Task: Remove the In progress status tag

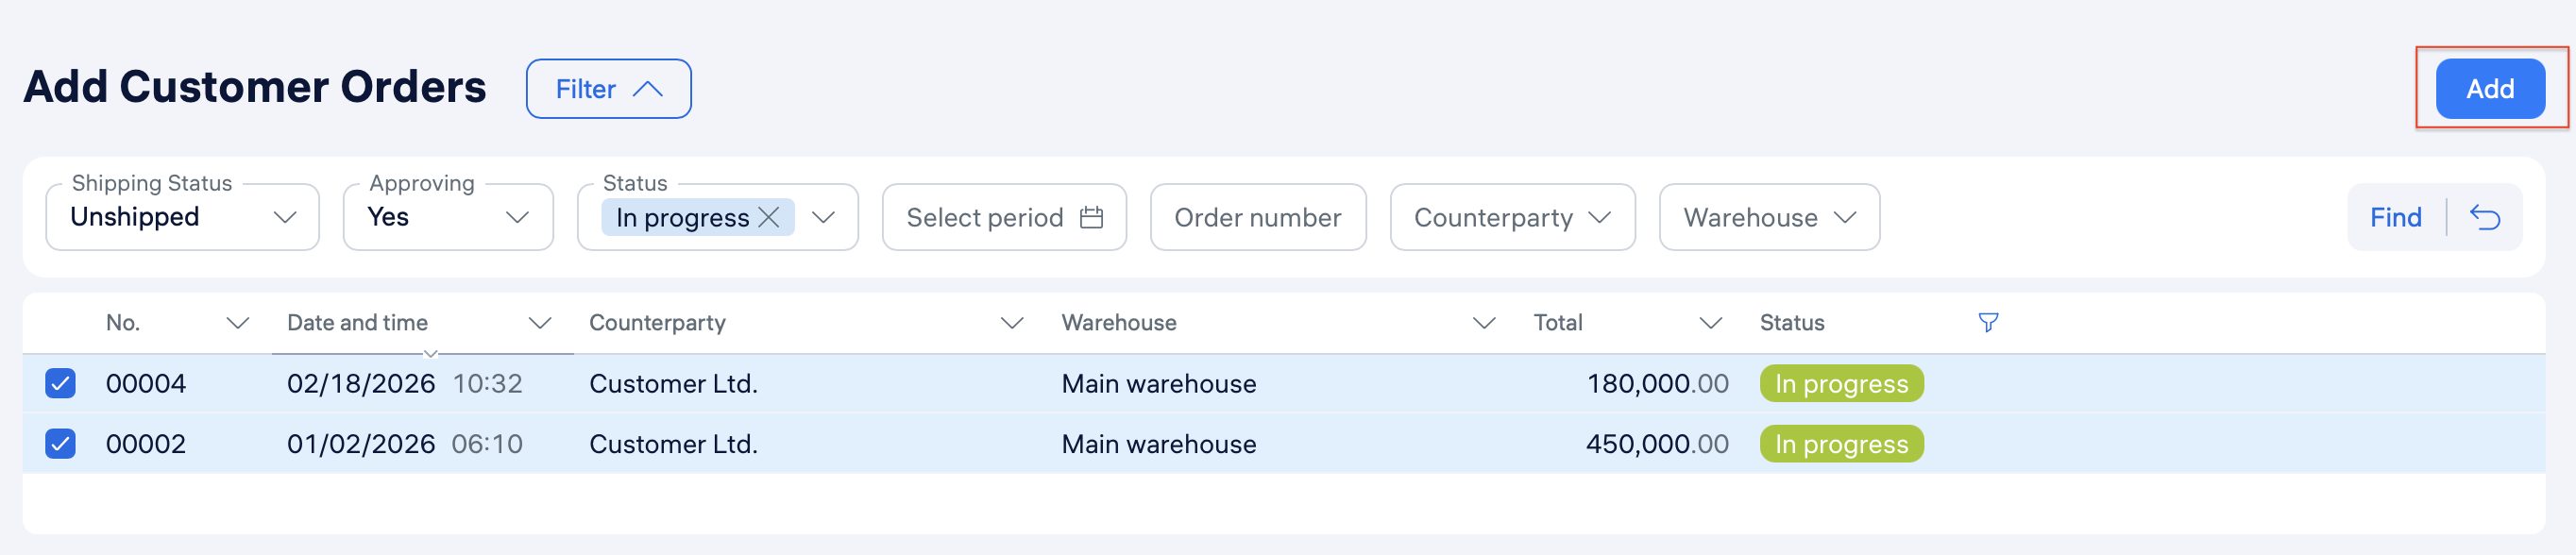Action: [769, 217]
